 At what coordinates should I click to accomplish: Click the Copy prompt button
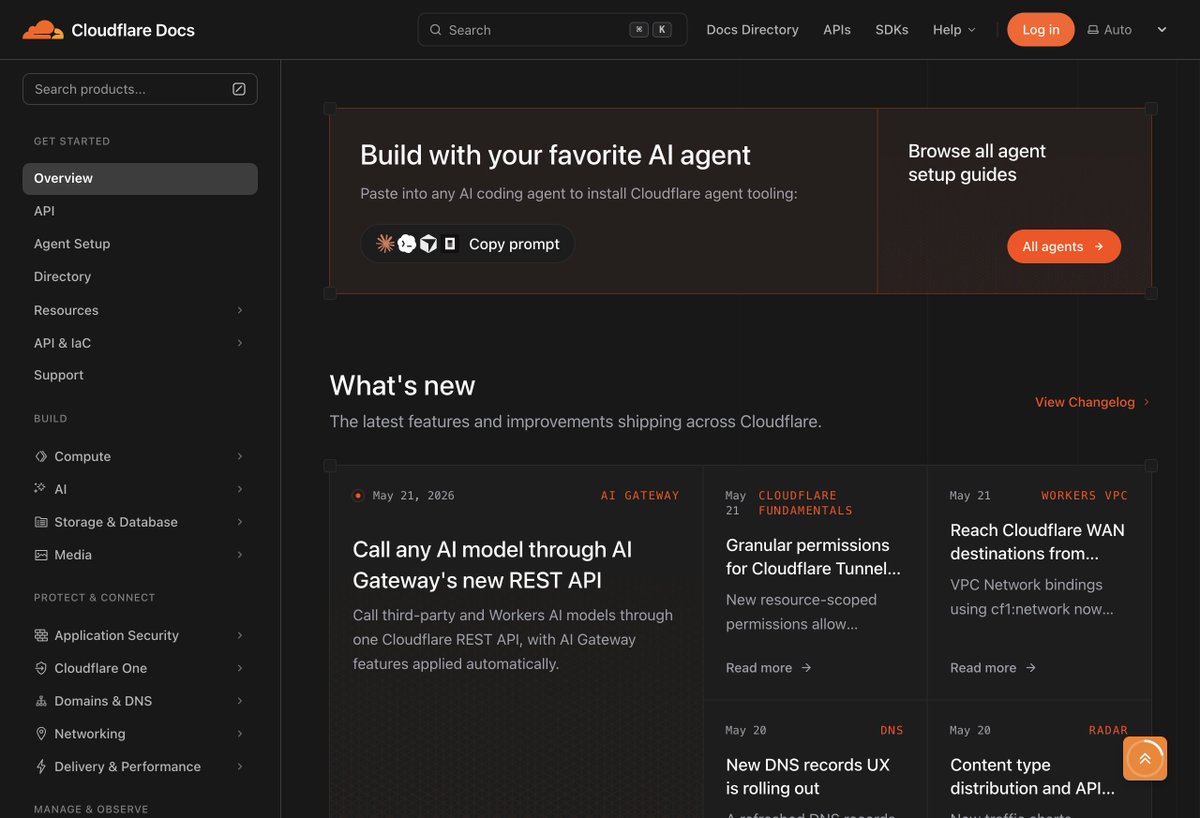(467, 244)
